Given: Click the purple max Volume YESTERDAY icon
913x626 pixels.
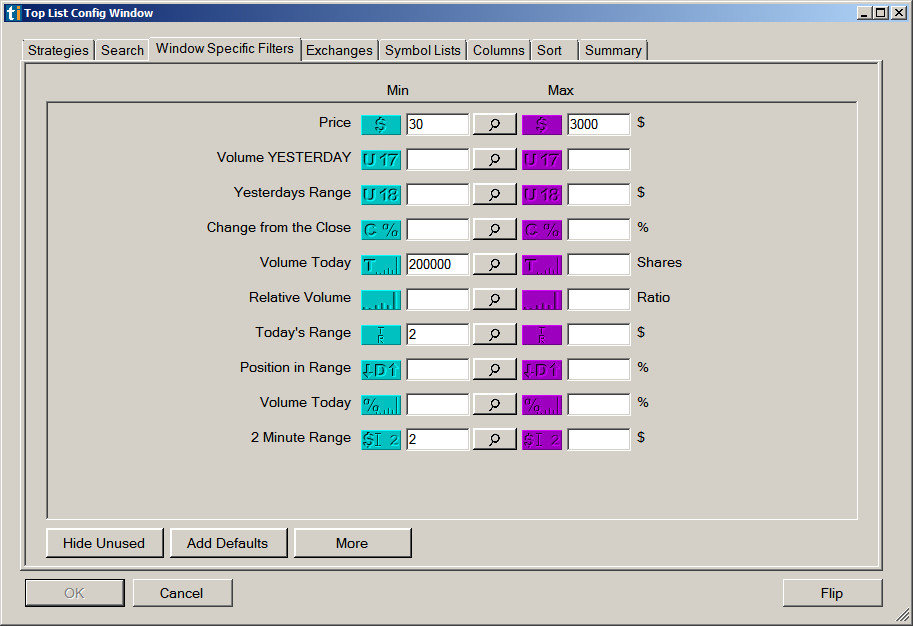Looking at the screenshot, I should pos(542,160).
